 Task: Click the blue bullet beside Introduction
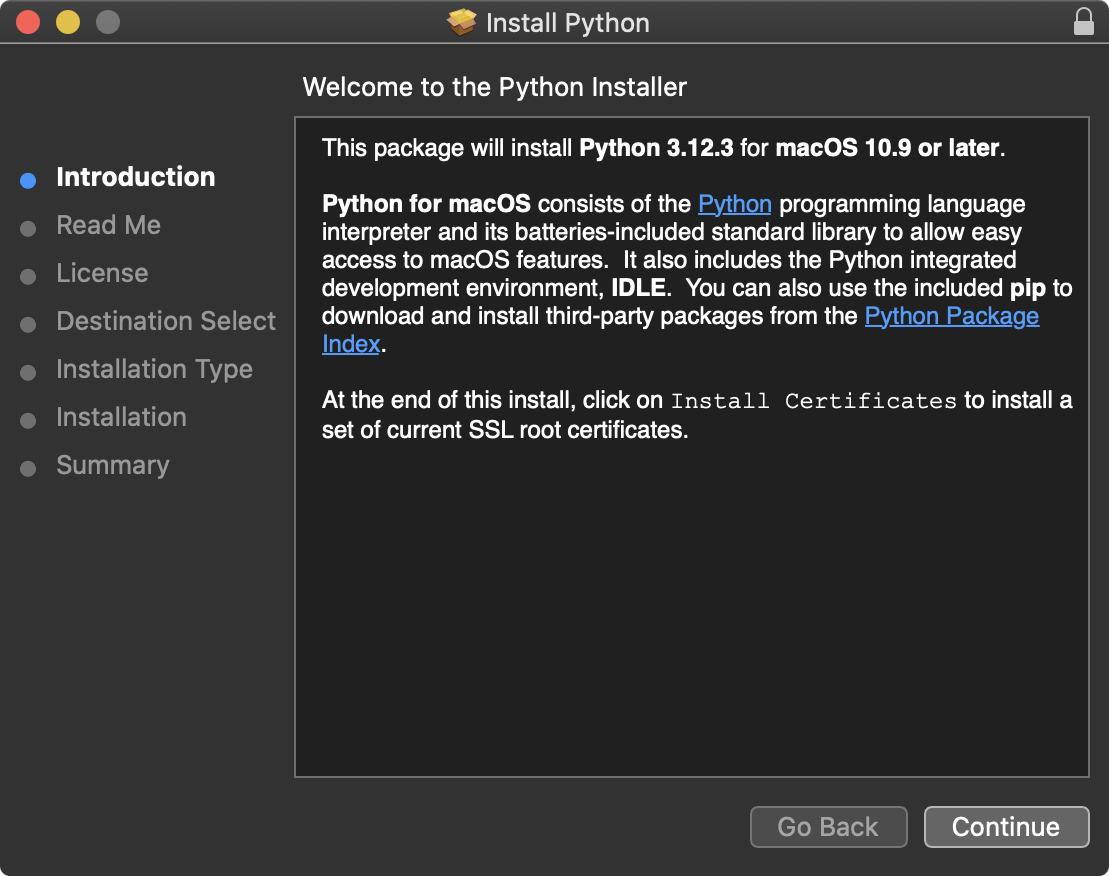(x=28, y=180)
